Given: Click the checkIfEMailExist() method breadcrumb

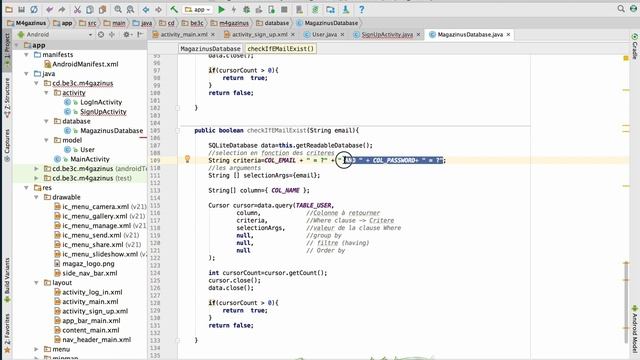Looking at the screenshot, I should (x=281, y=49).
